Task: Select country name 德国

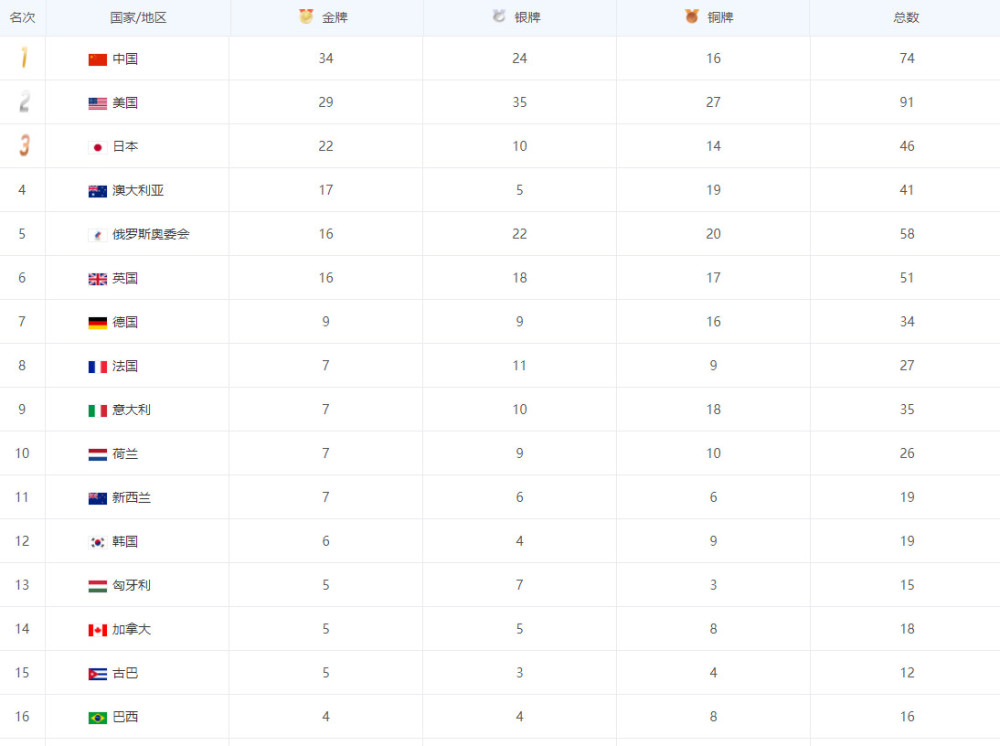Action: click(x=125, y=322)
